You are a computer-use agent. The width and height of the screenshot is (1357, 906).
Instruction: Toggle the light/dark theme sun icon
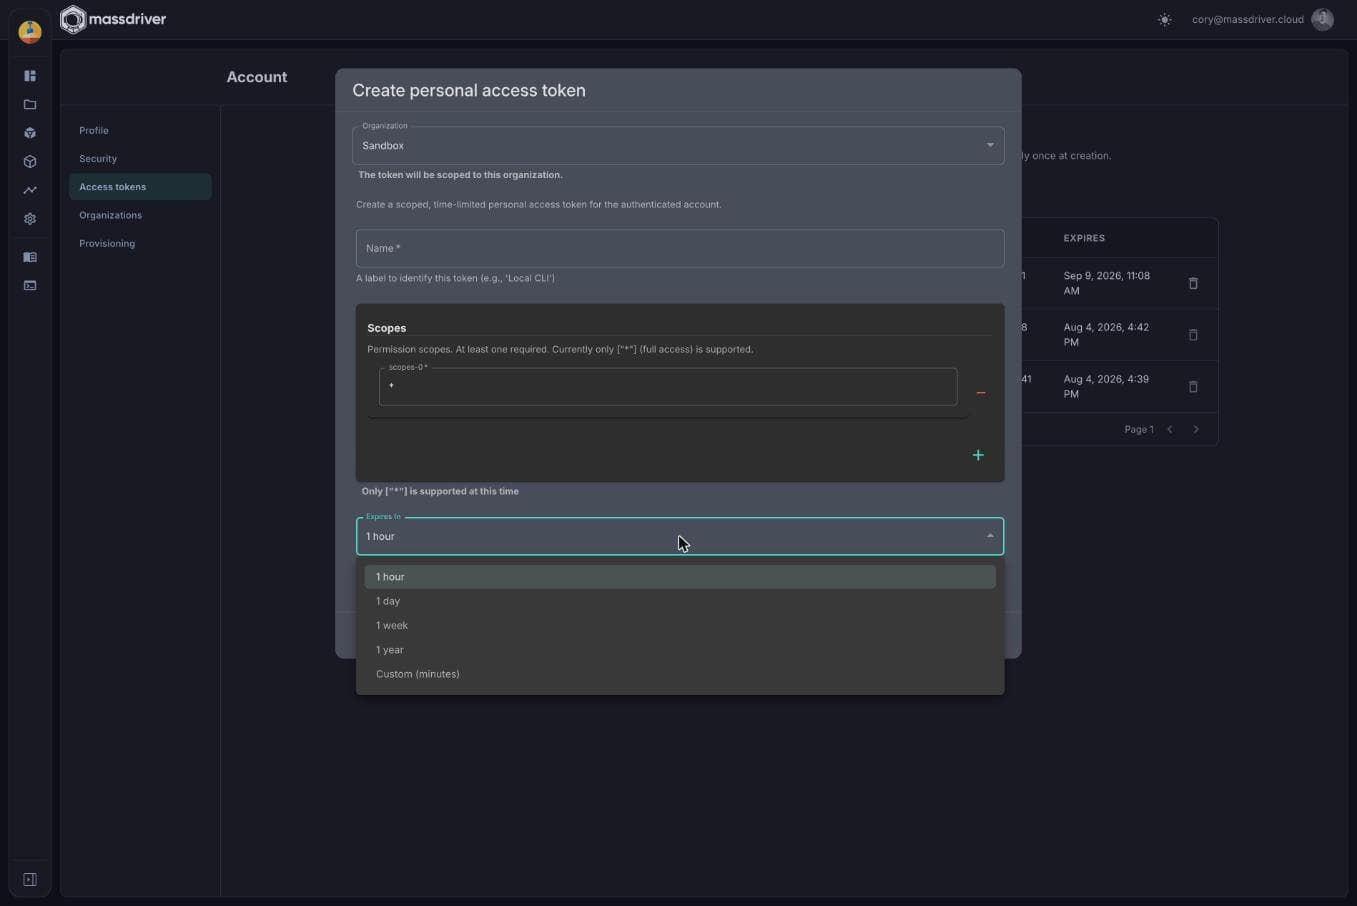pos(1165,20)
